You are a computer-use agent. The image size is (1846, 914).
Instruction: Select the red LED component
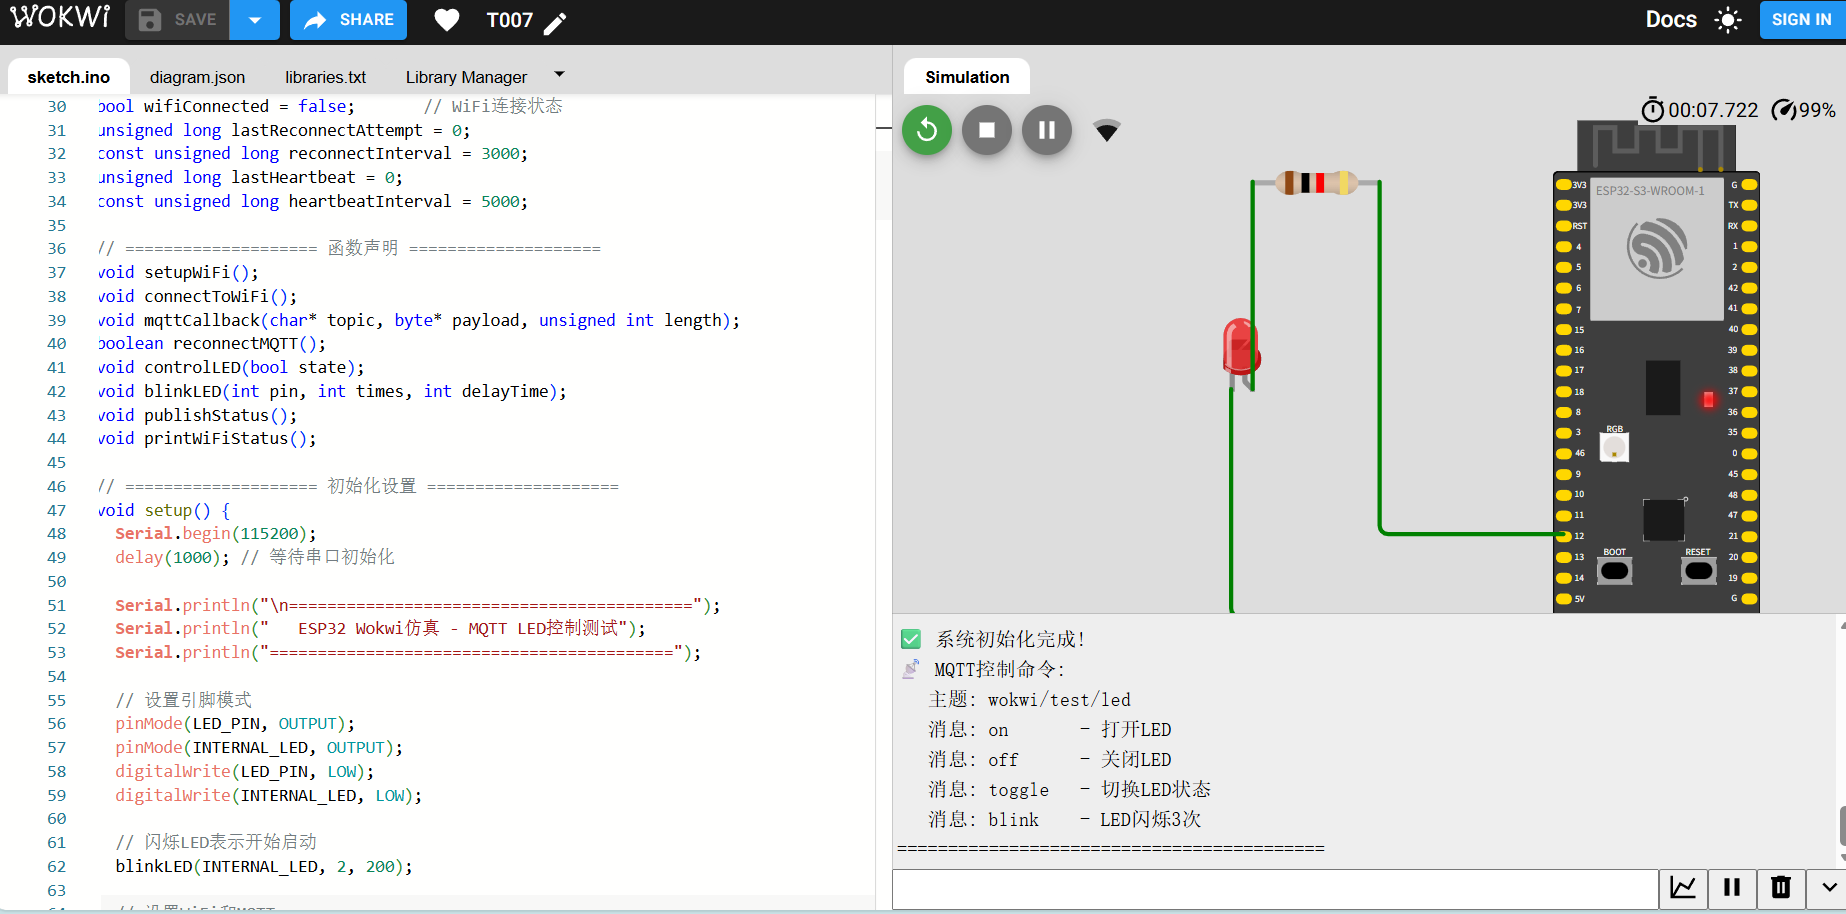tap(1240, 347)
